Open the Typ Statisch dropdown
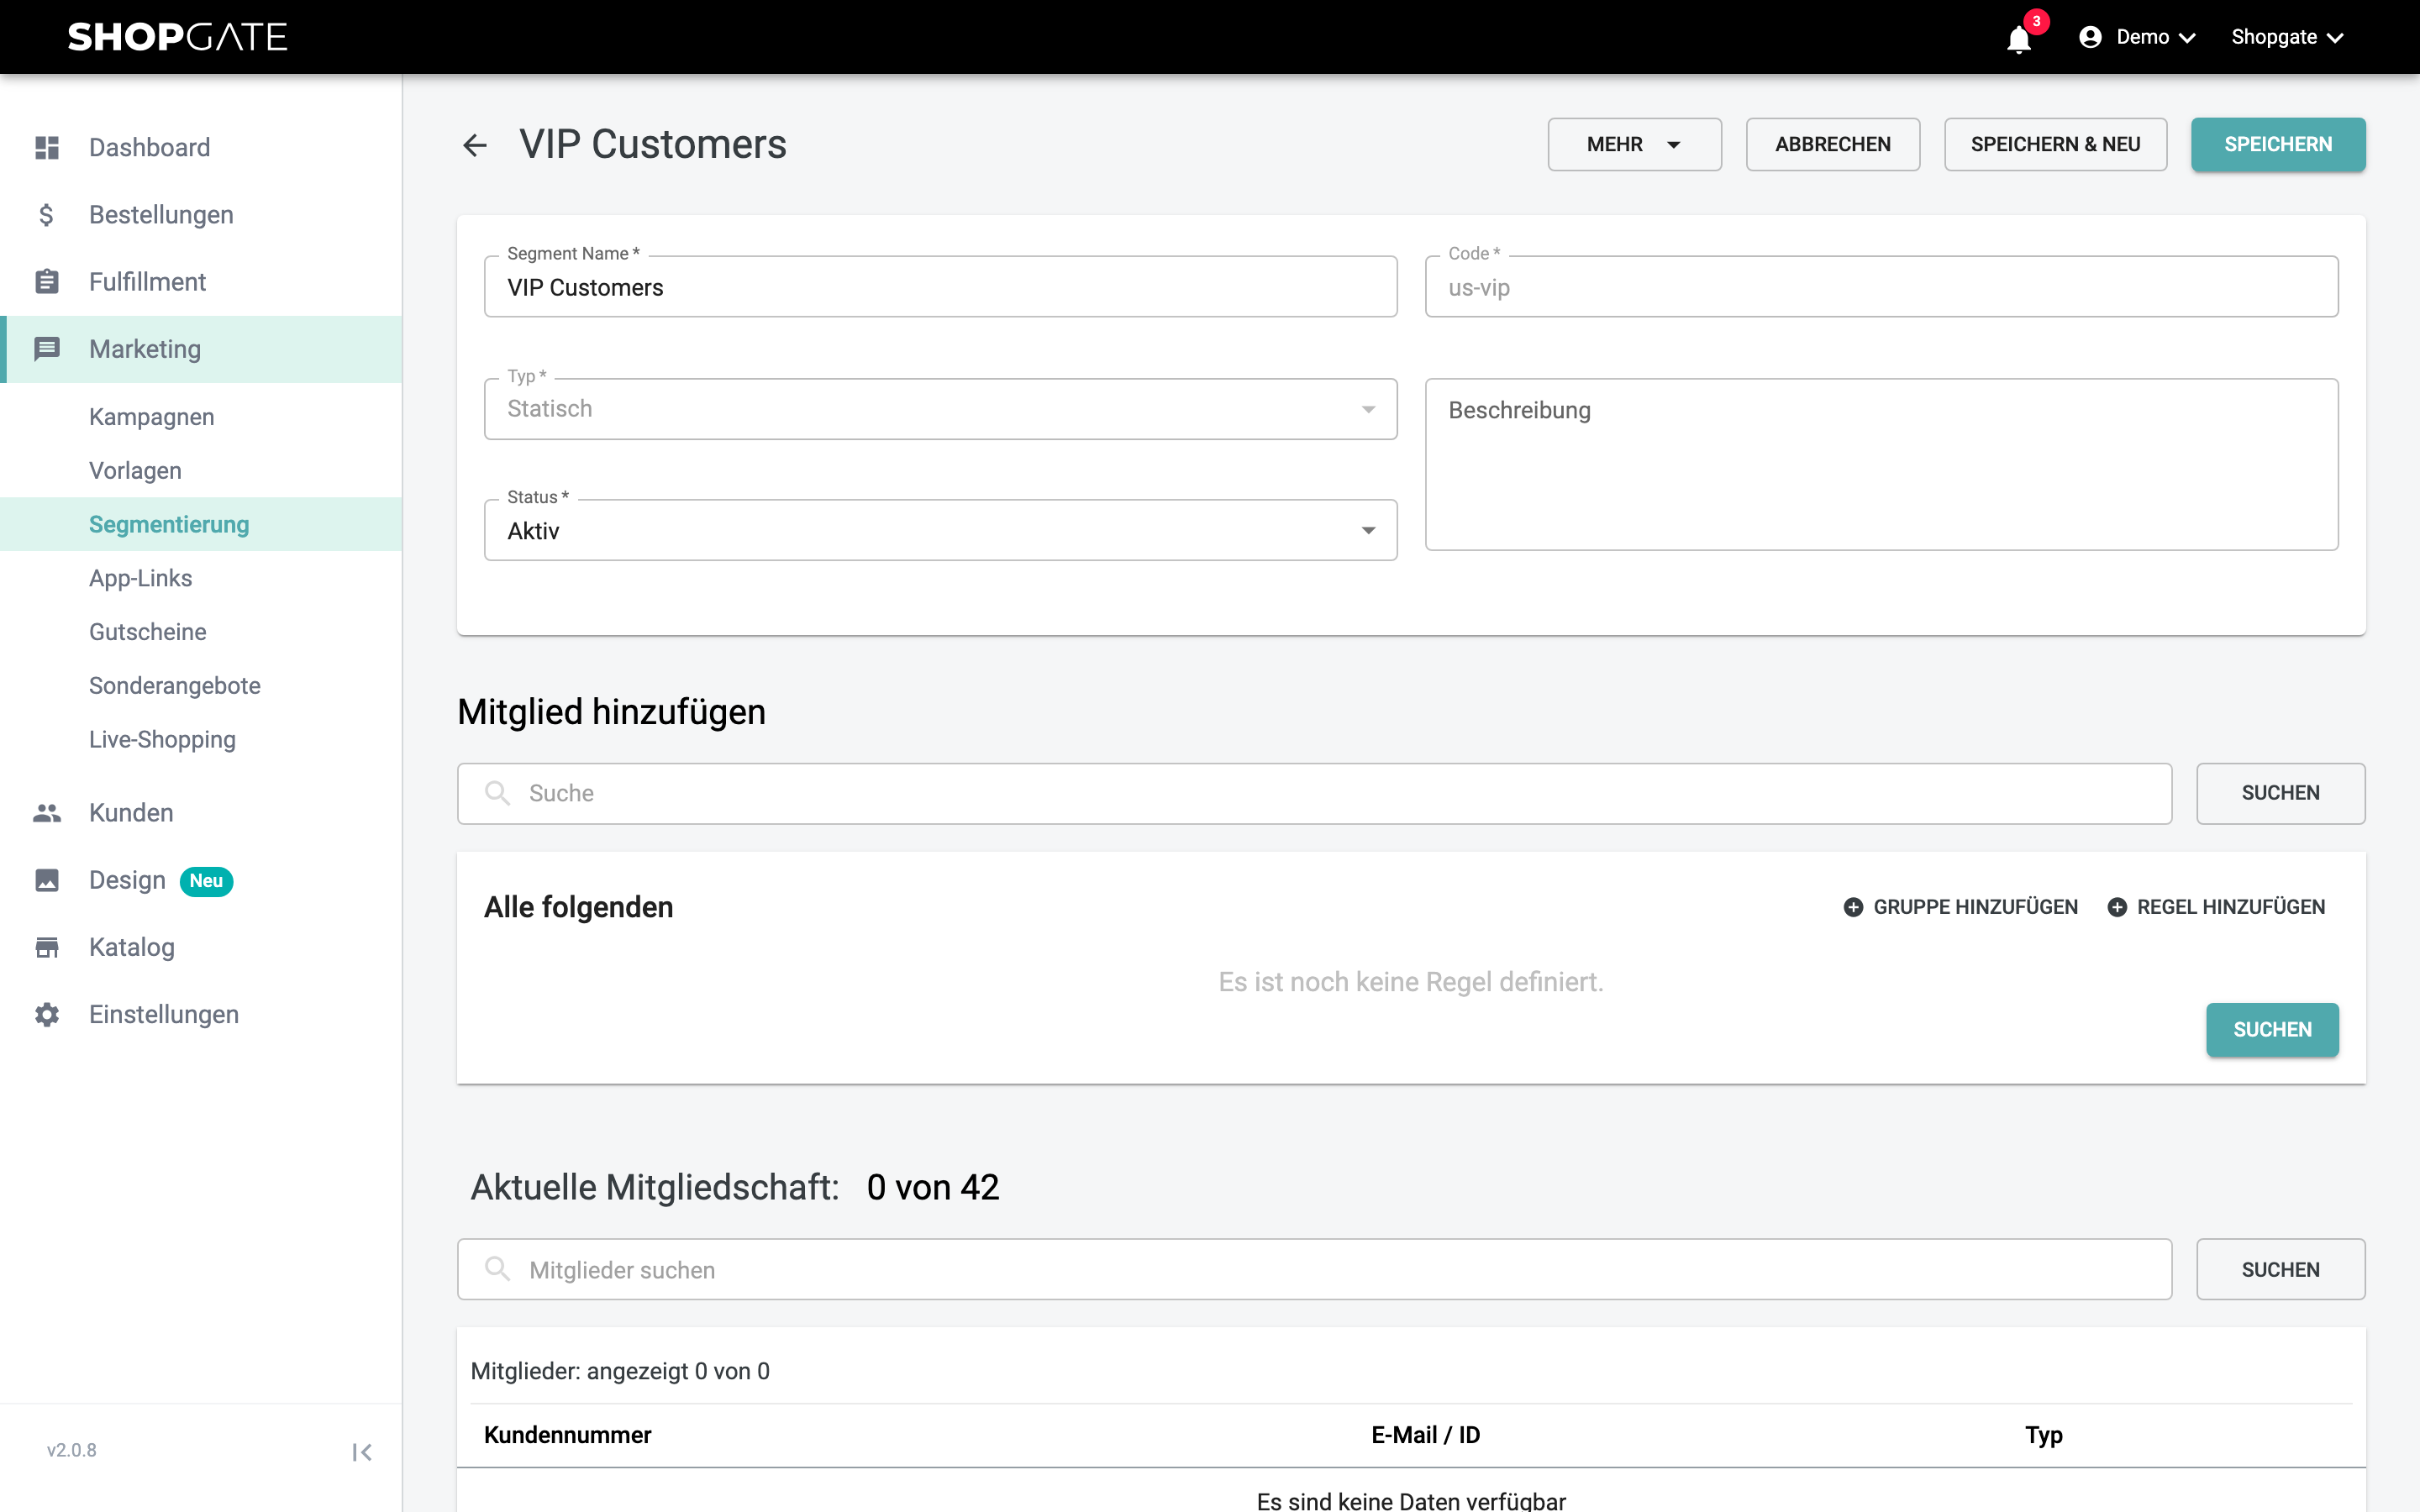This screenshot has height=1512, width=2420. (x=940, y=408)
